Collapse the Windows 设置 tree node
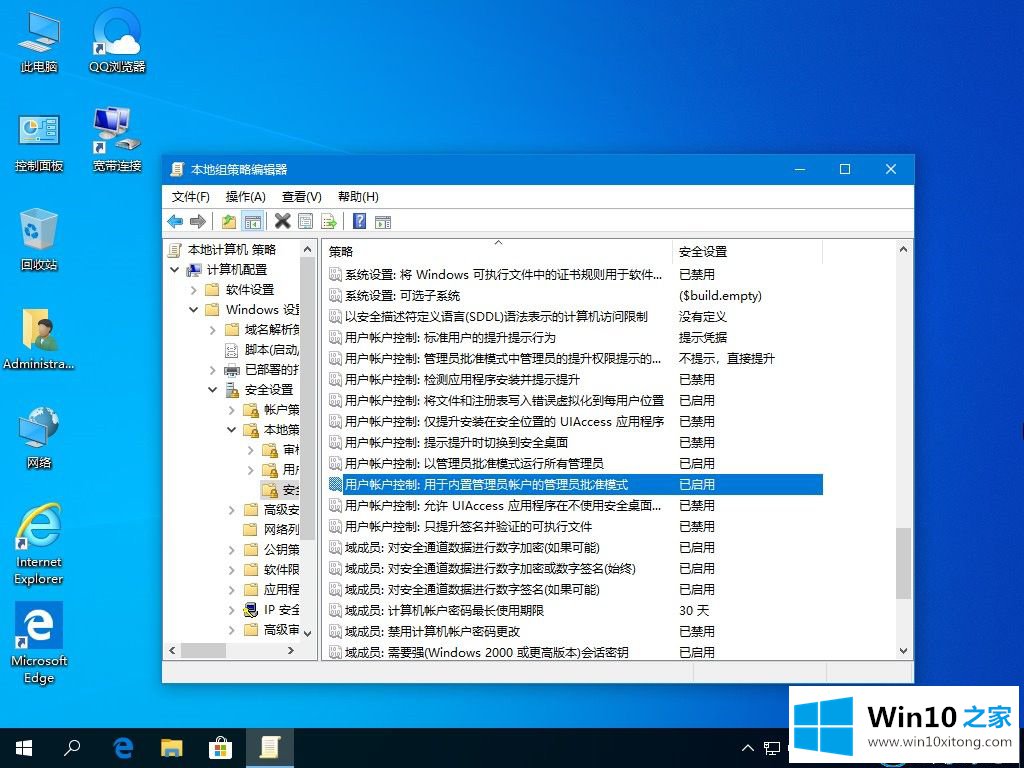 (193, 310)
